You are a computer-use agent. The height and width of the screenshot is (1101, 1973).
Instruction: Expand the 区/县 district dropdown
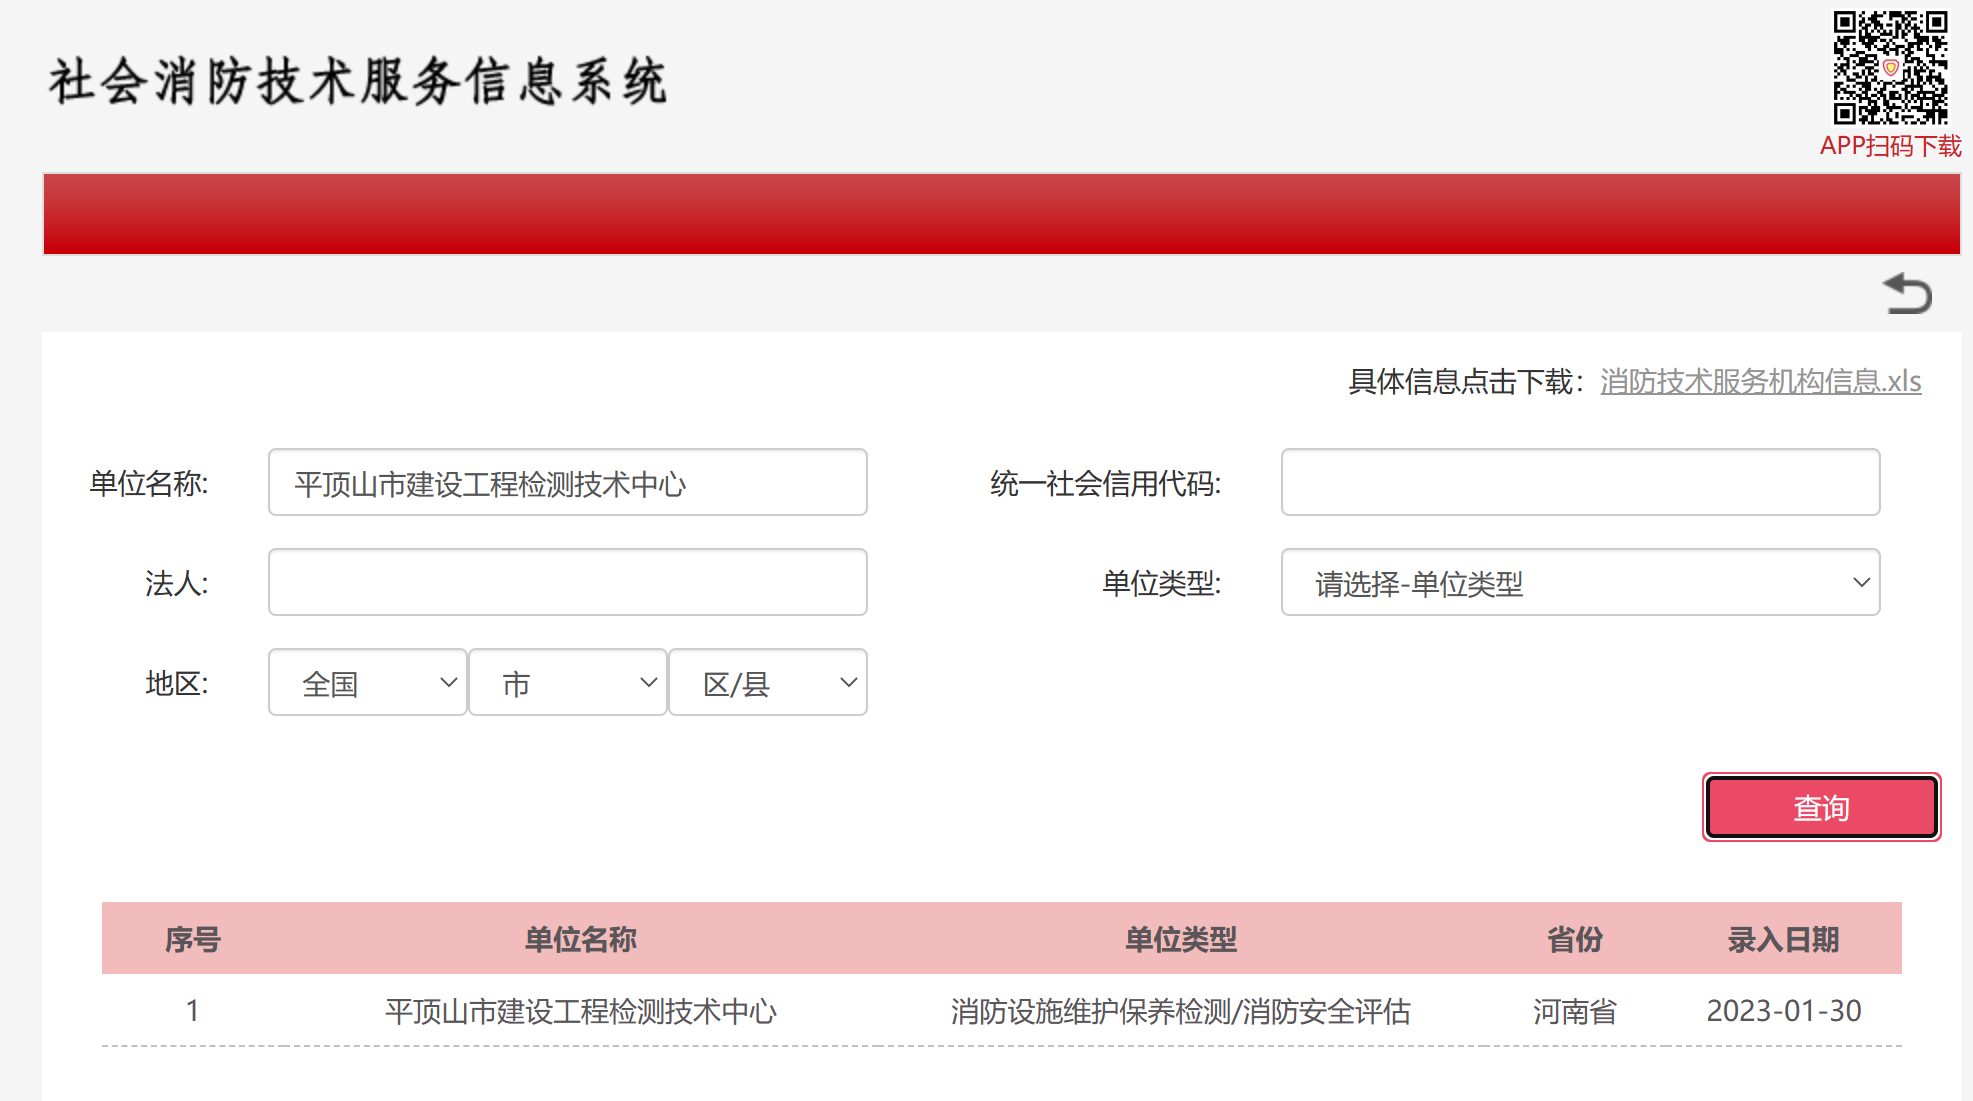pos(767,683)
